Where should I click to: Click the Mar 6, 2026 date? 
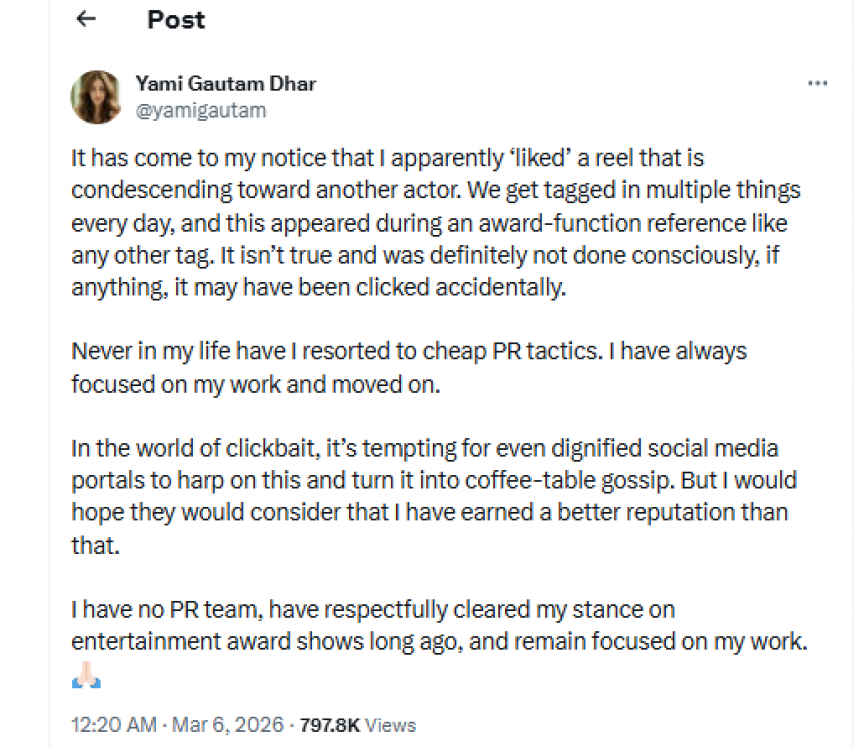click(x=203, y=725)
